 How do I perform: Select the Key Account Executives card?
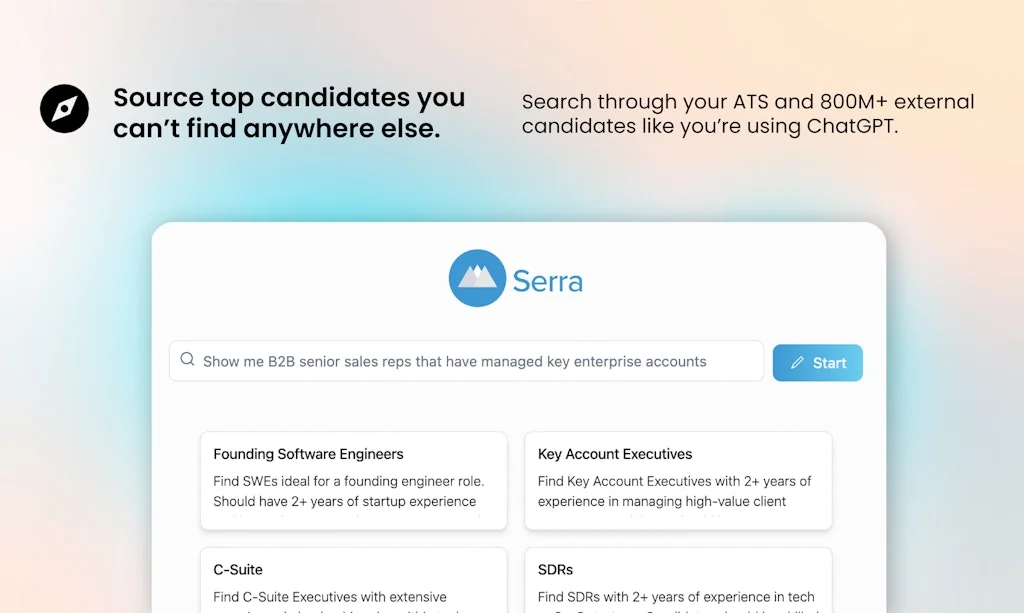click(x=678, y=480)
